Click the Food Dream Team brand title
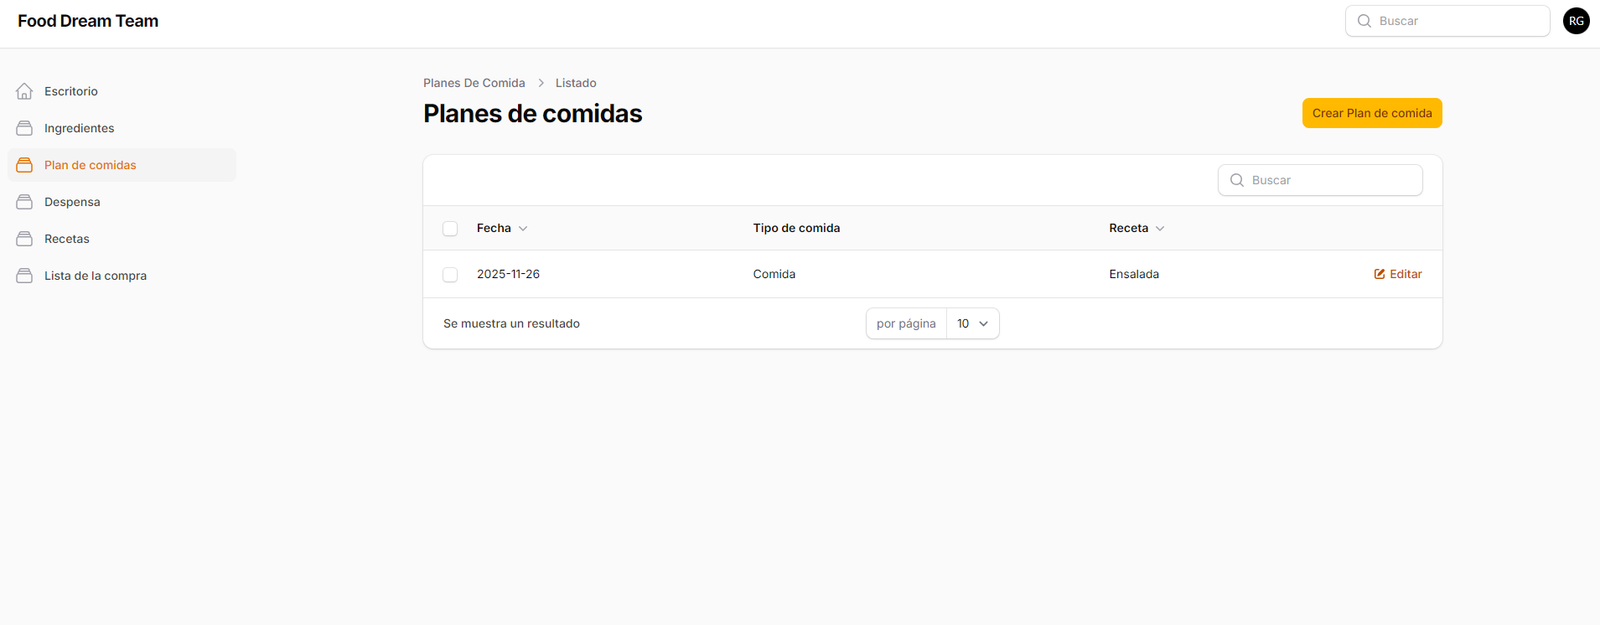The image size is (1600, 625). click(x=88, y=21)
